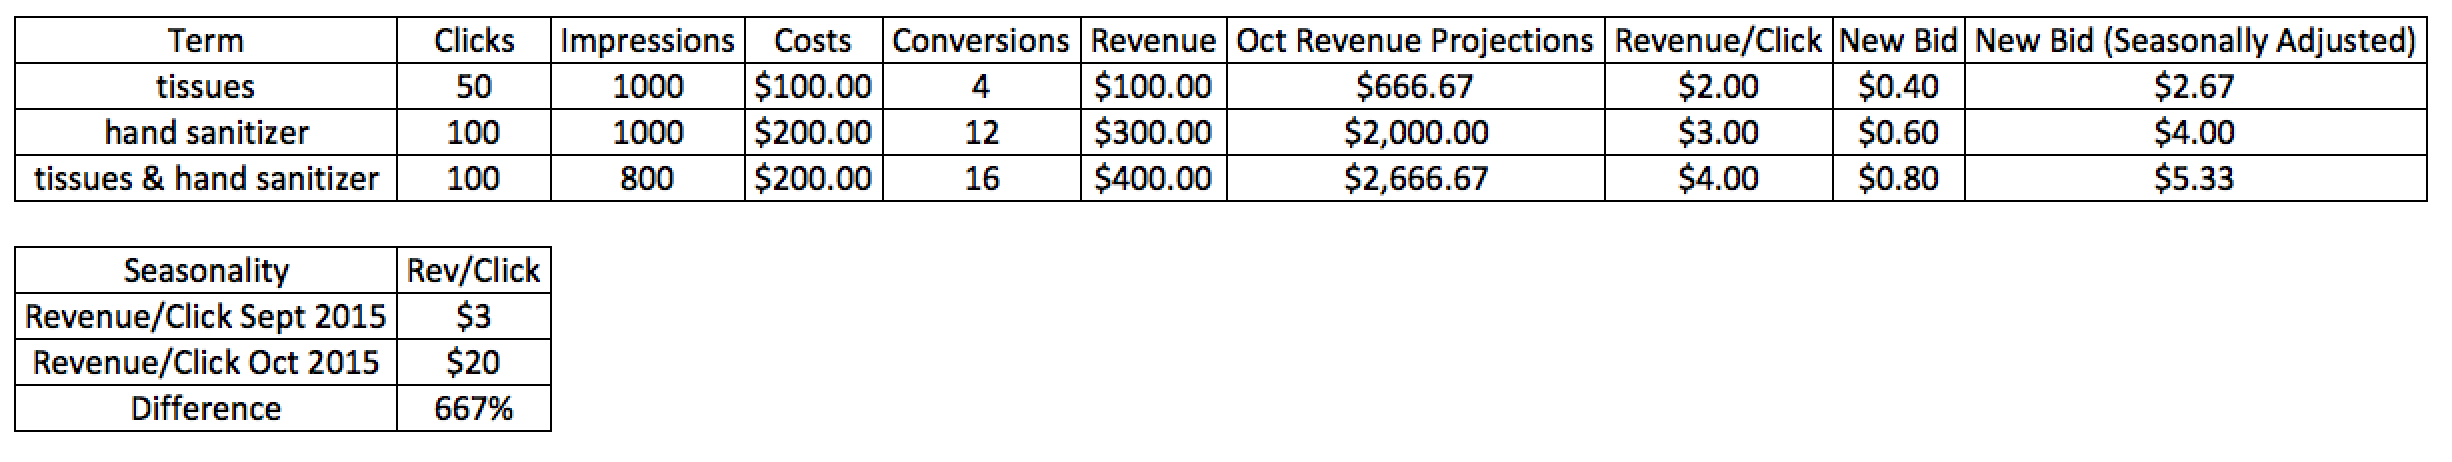Select the 16 conversions cell
Viewport: 2452px width, 462px height.
[x=982, y=178]
